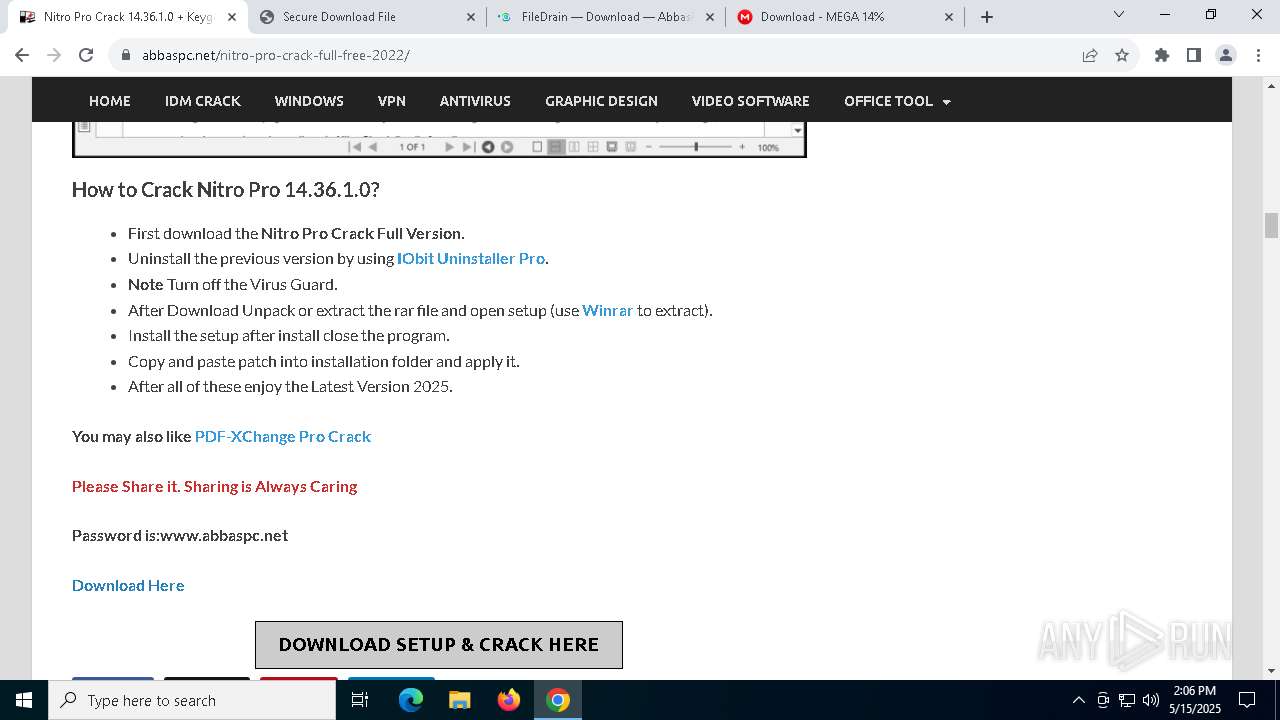
Task: Close the Nitro Pro Crack tab
Action: click(231, 16)
